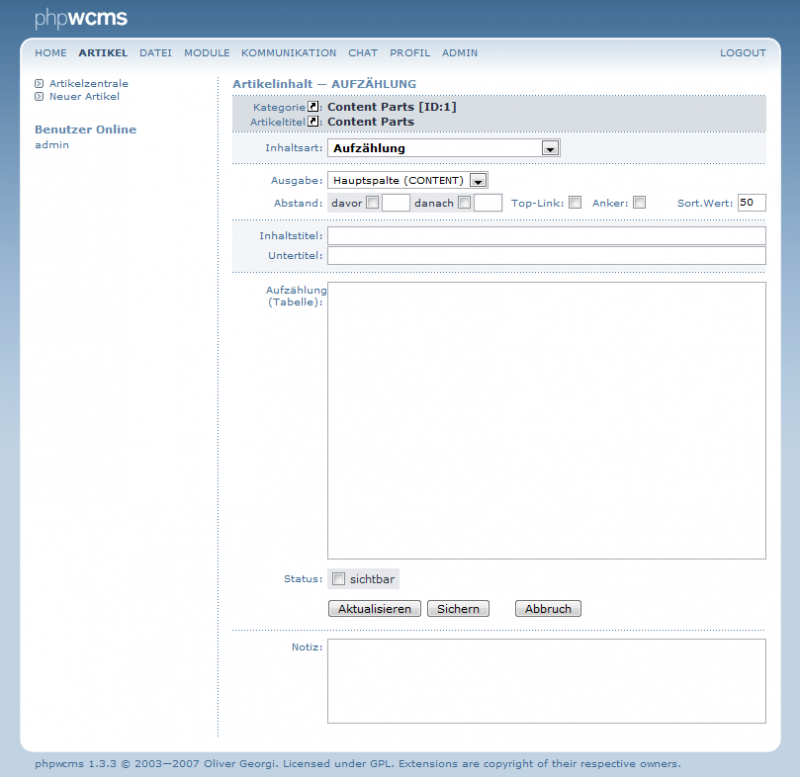This screenshot has height=777, width=800.
Task: Enable the danach spacing checkbox
Action: (464, 203)
